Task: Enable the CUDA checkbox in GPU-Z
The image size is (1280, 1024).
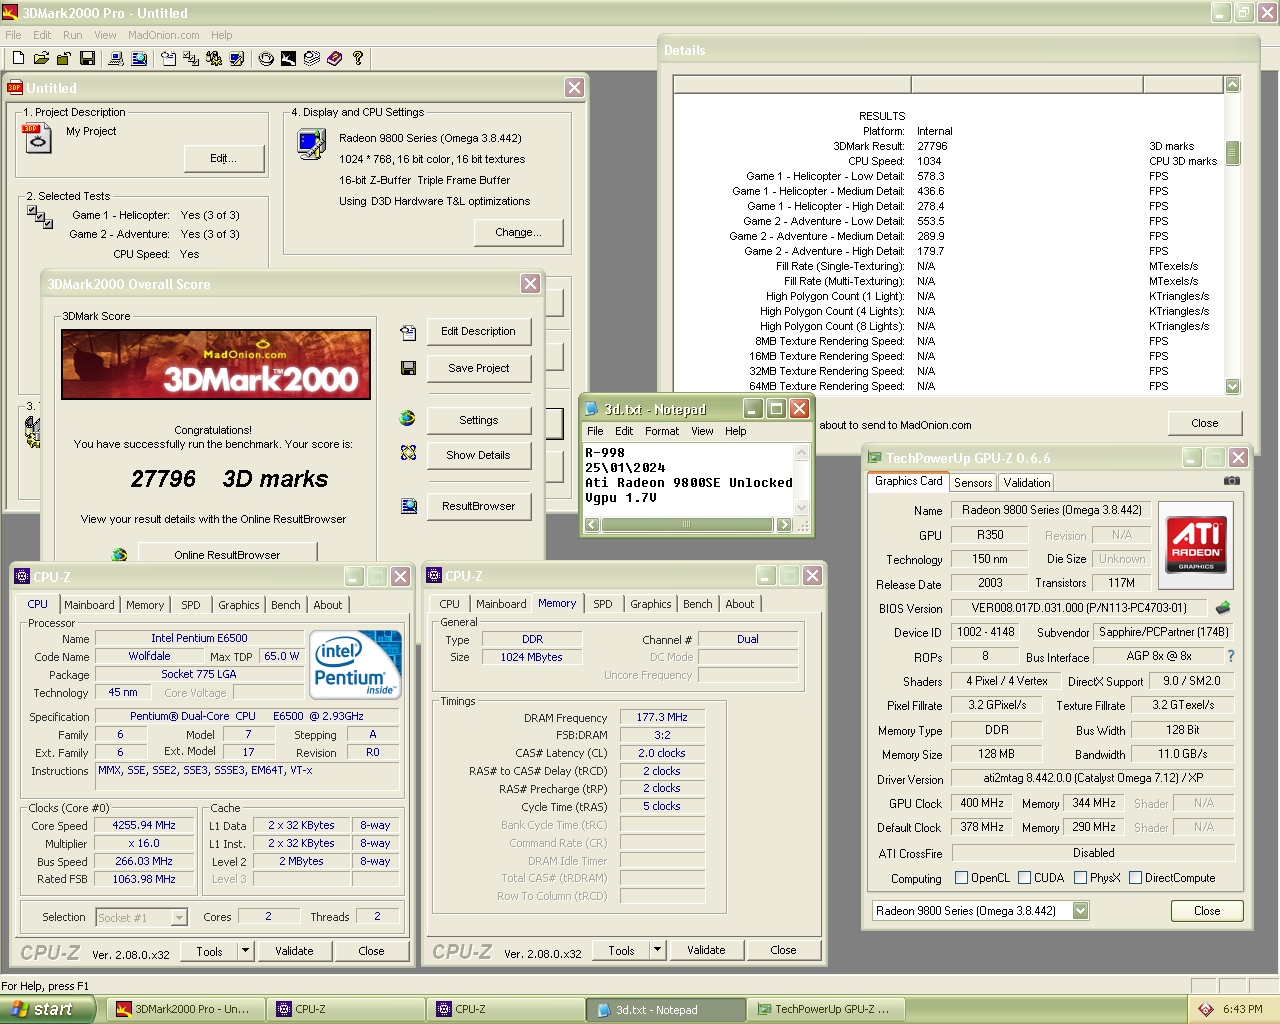Action: [1025, 878]
